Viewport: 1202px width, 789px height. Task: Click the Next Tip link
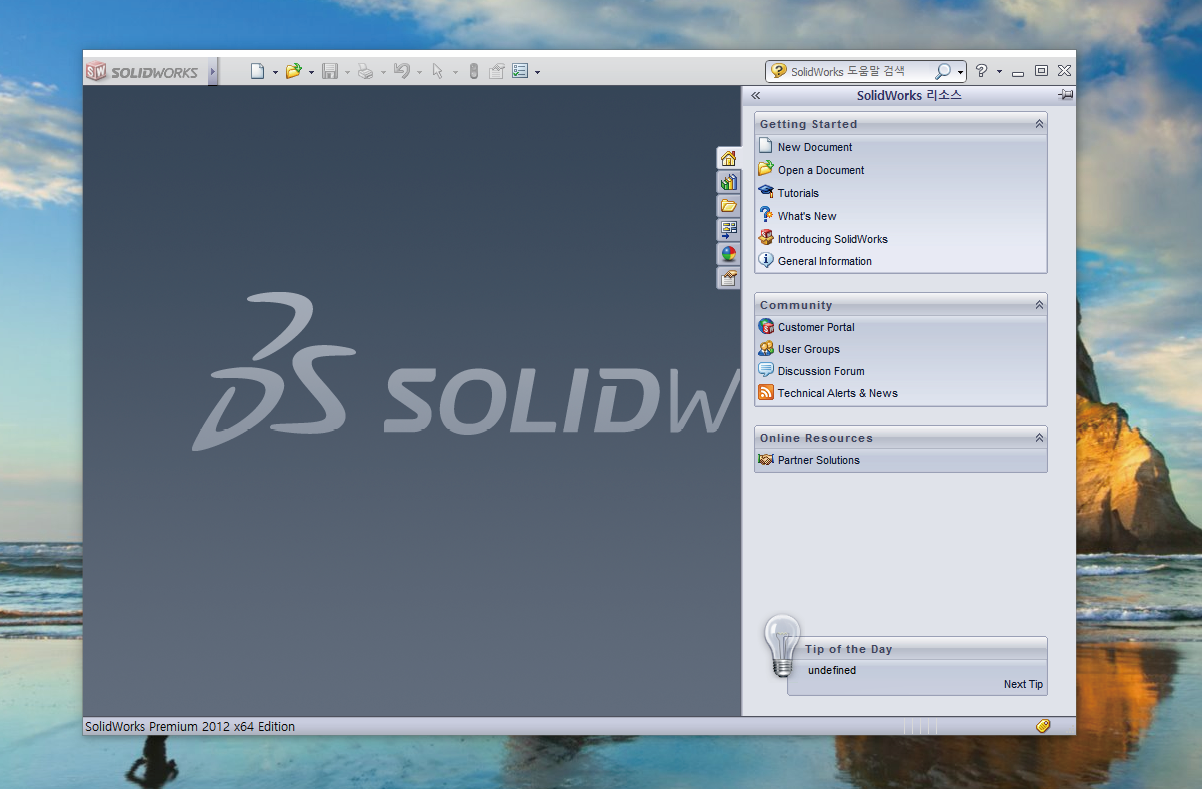[1023, 685]
